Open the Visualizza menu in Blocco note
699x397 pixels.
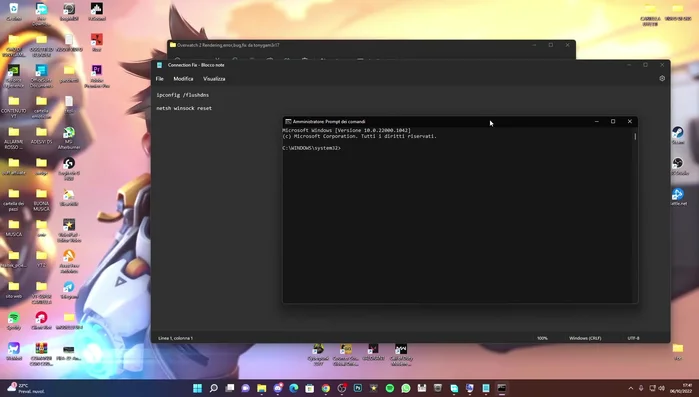[214, 79]
